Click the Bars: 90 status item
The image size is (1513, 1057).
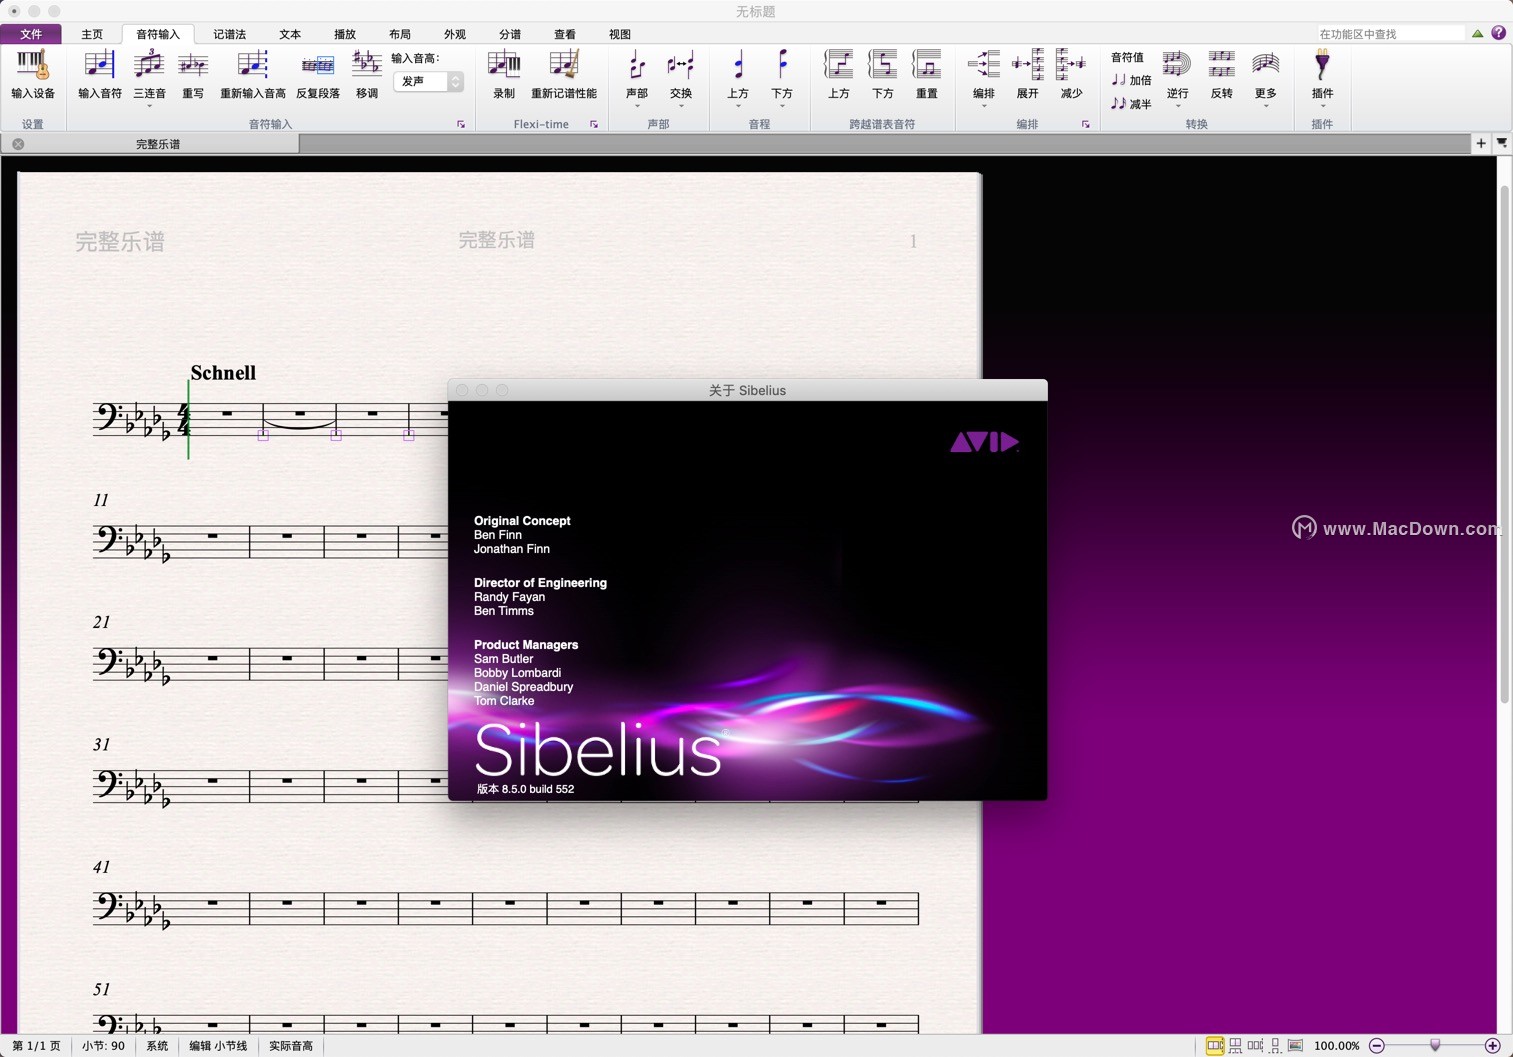point(103,1046)
